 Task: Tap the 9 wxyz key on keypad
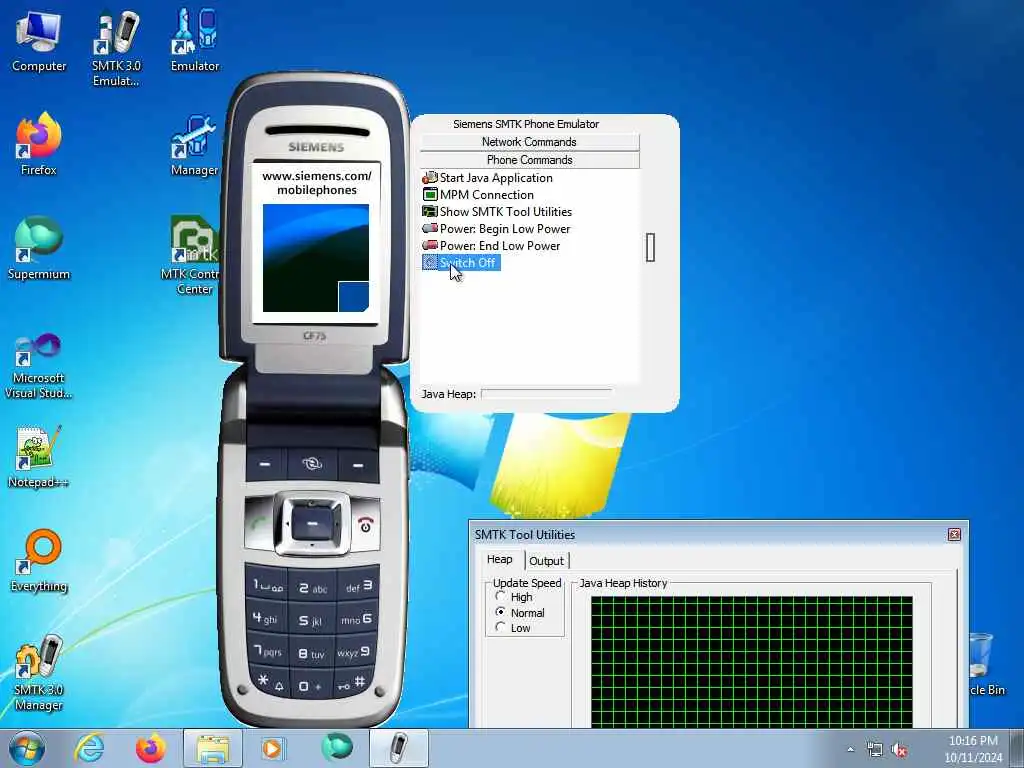pos(356,651)
